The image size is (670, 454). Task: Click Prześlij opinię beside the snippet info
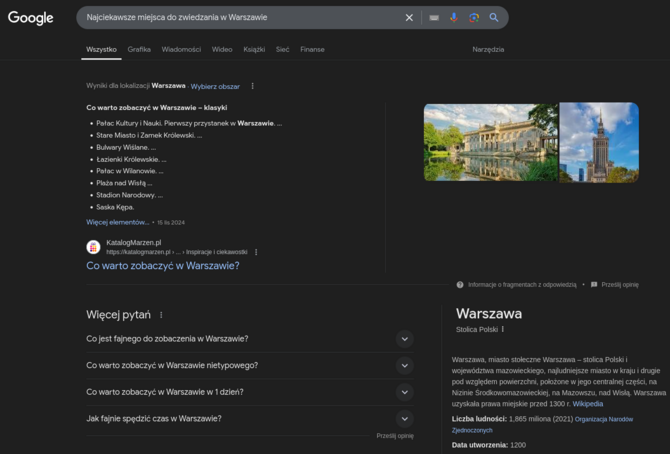[620, 285]
